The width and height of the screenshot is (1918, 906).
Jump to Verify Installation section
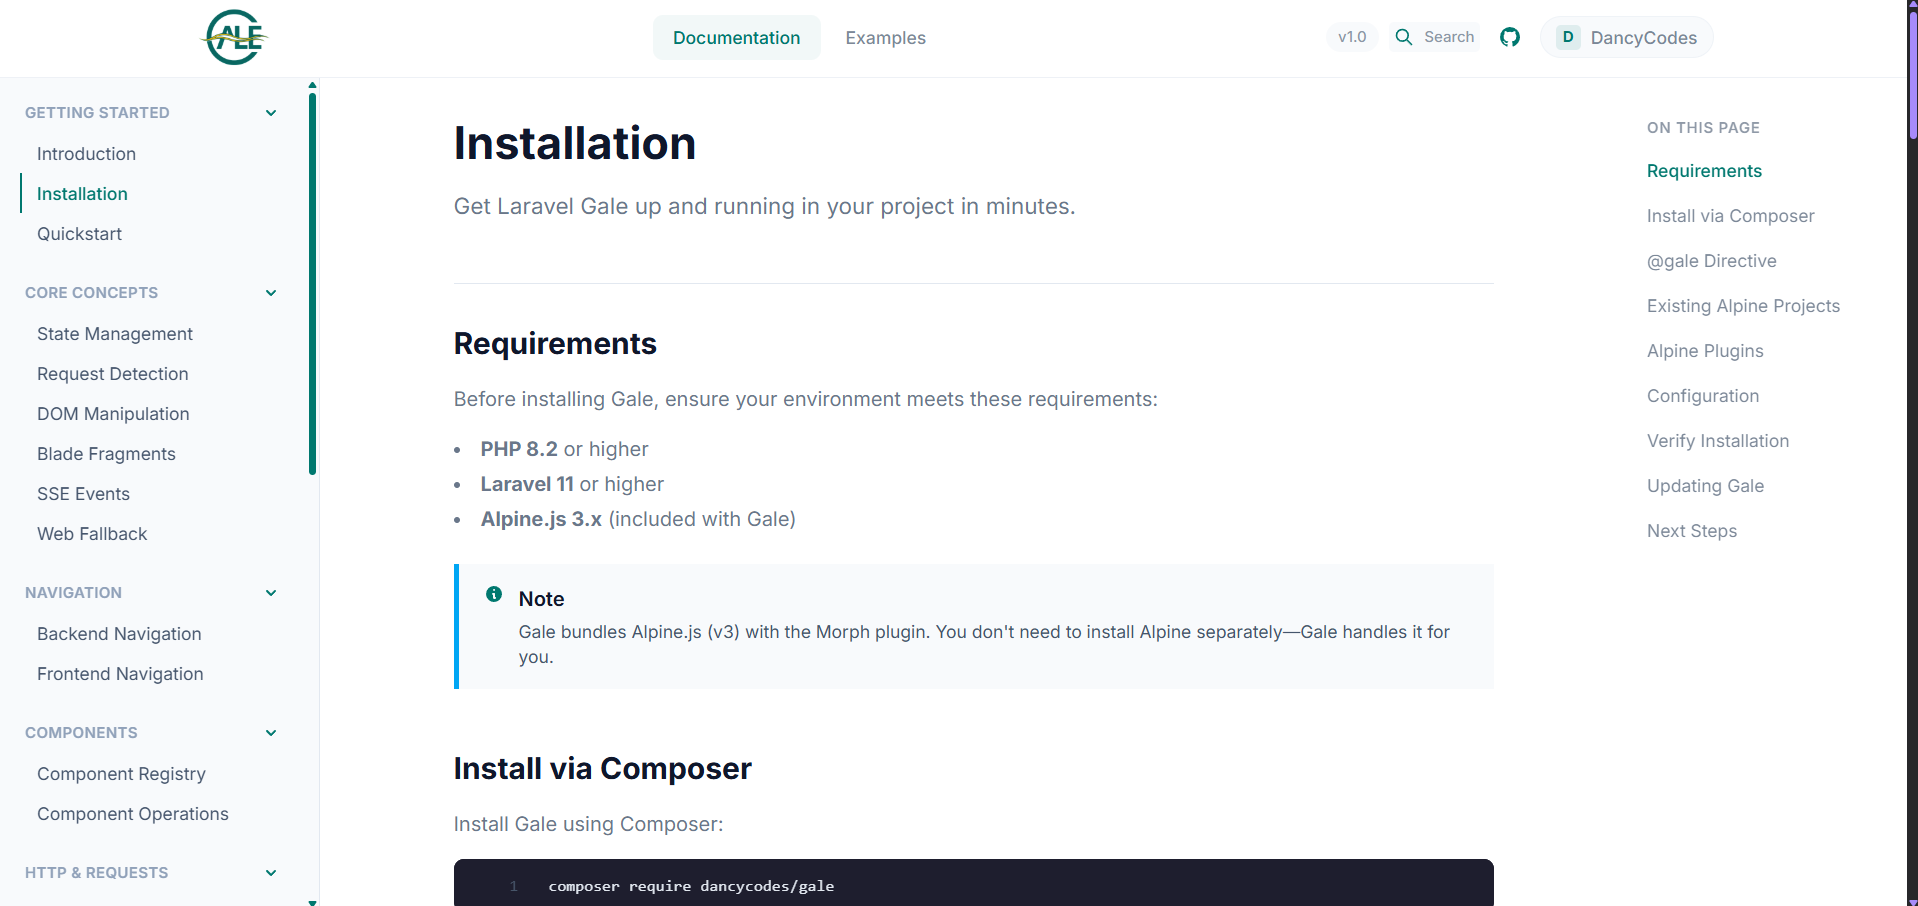pyautogui.click(x=1718, y=441)
